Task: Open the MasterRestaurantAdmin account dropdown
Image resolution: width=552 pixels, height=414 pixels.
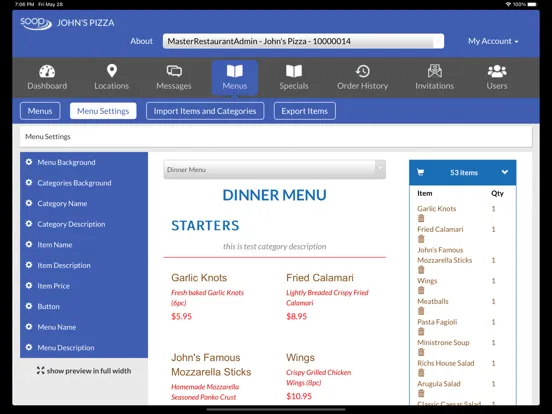Action: 303,41
